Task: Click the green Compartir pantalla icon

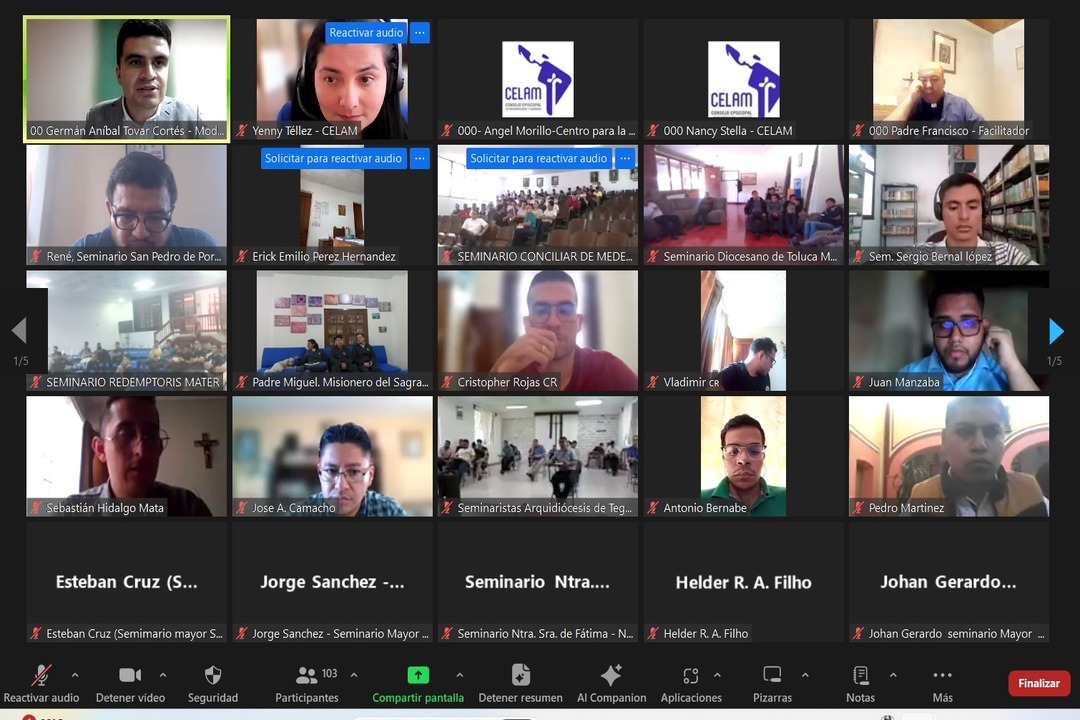Action: [418, 676]
